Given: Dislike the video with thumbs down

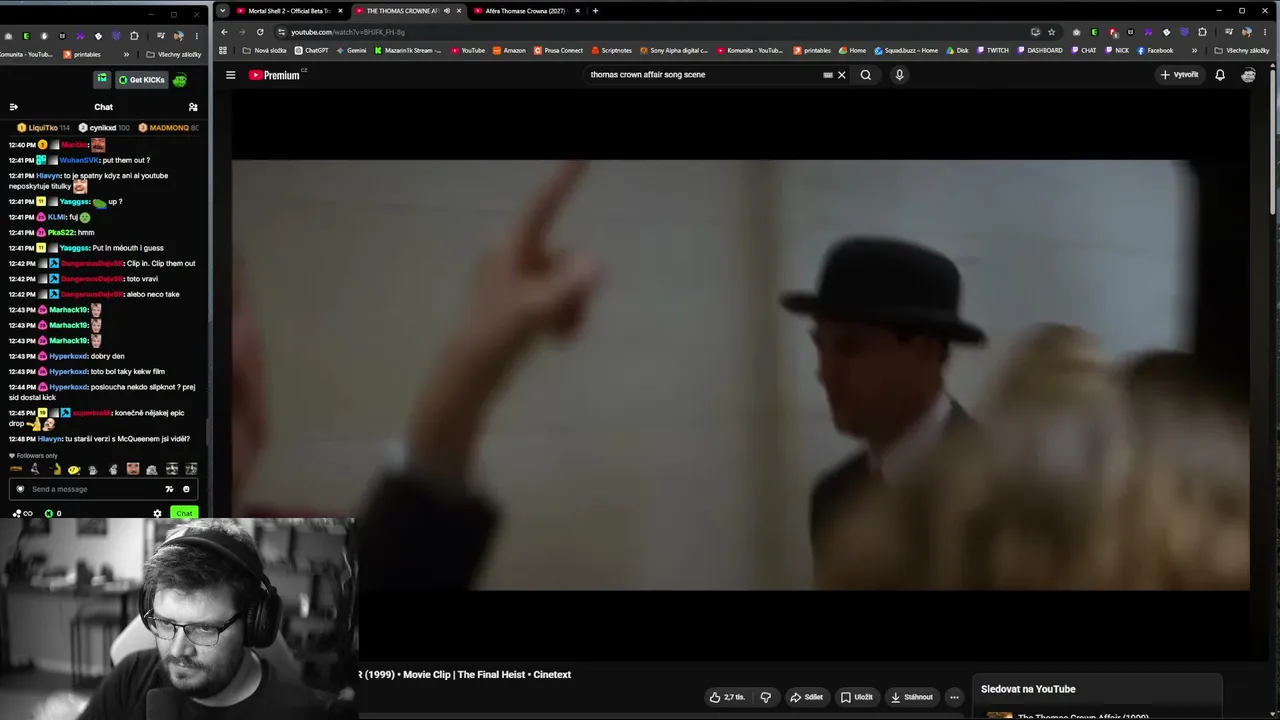Looking at the screenshot, I should click(766, 697).
